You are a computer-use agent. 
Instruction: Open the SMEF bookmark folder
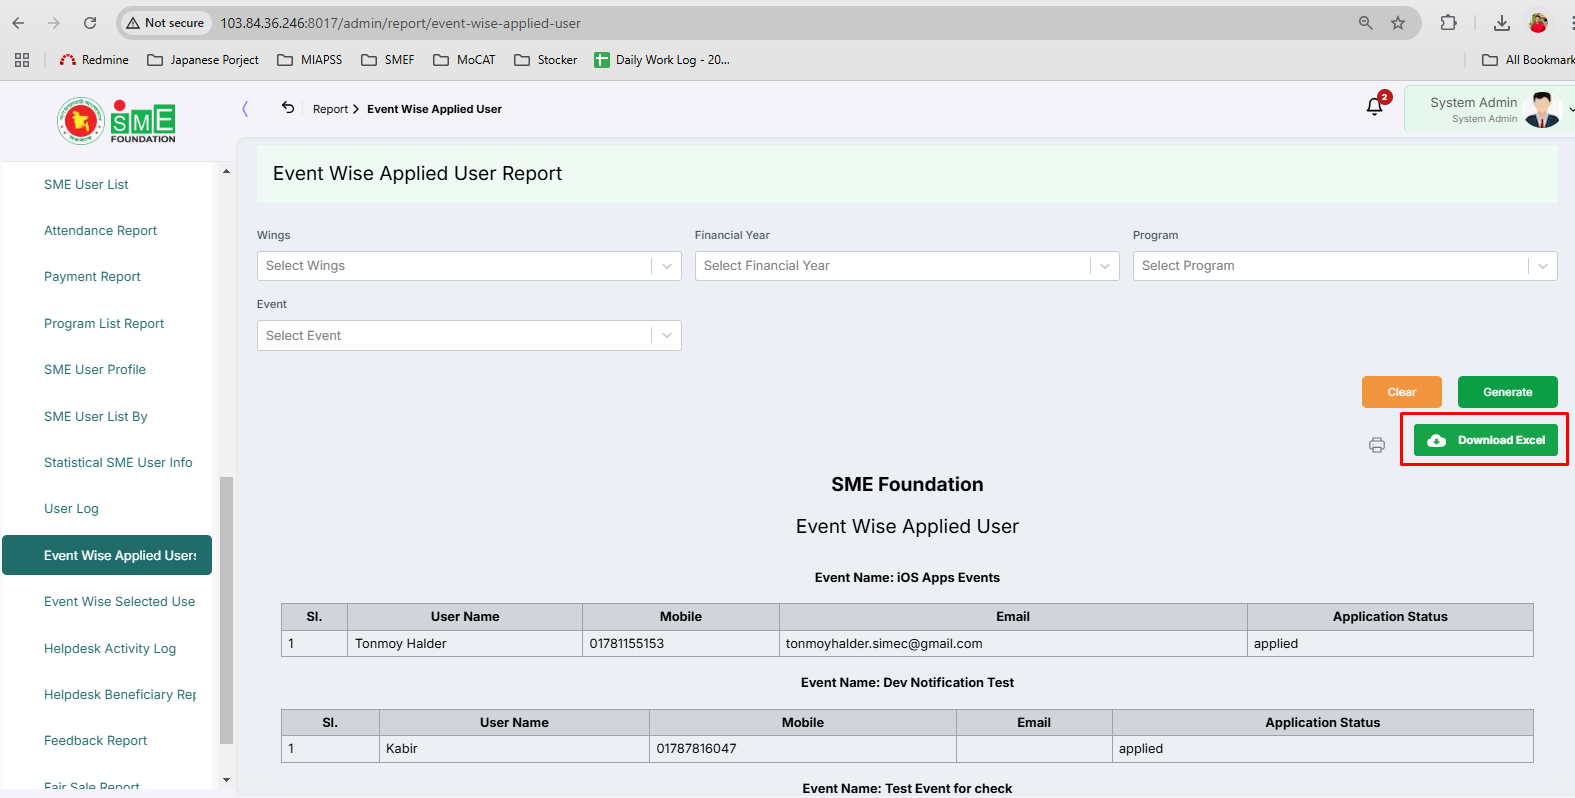point(388,60)
